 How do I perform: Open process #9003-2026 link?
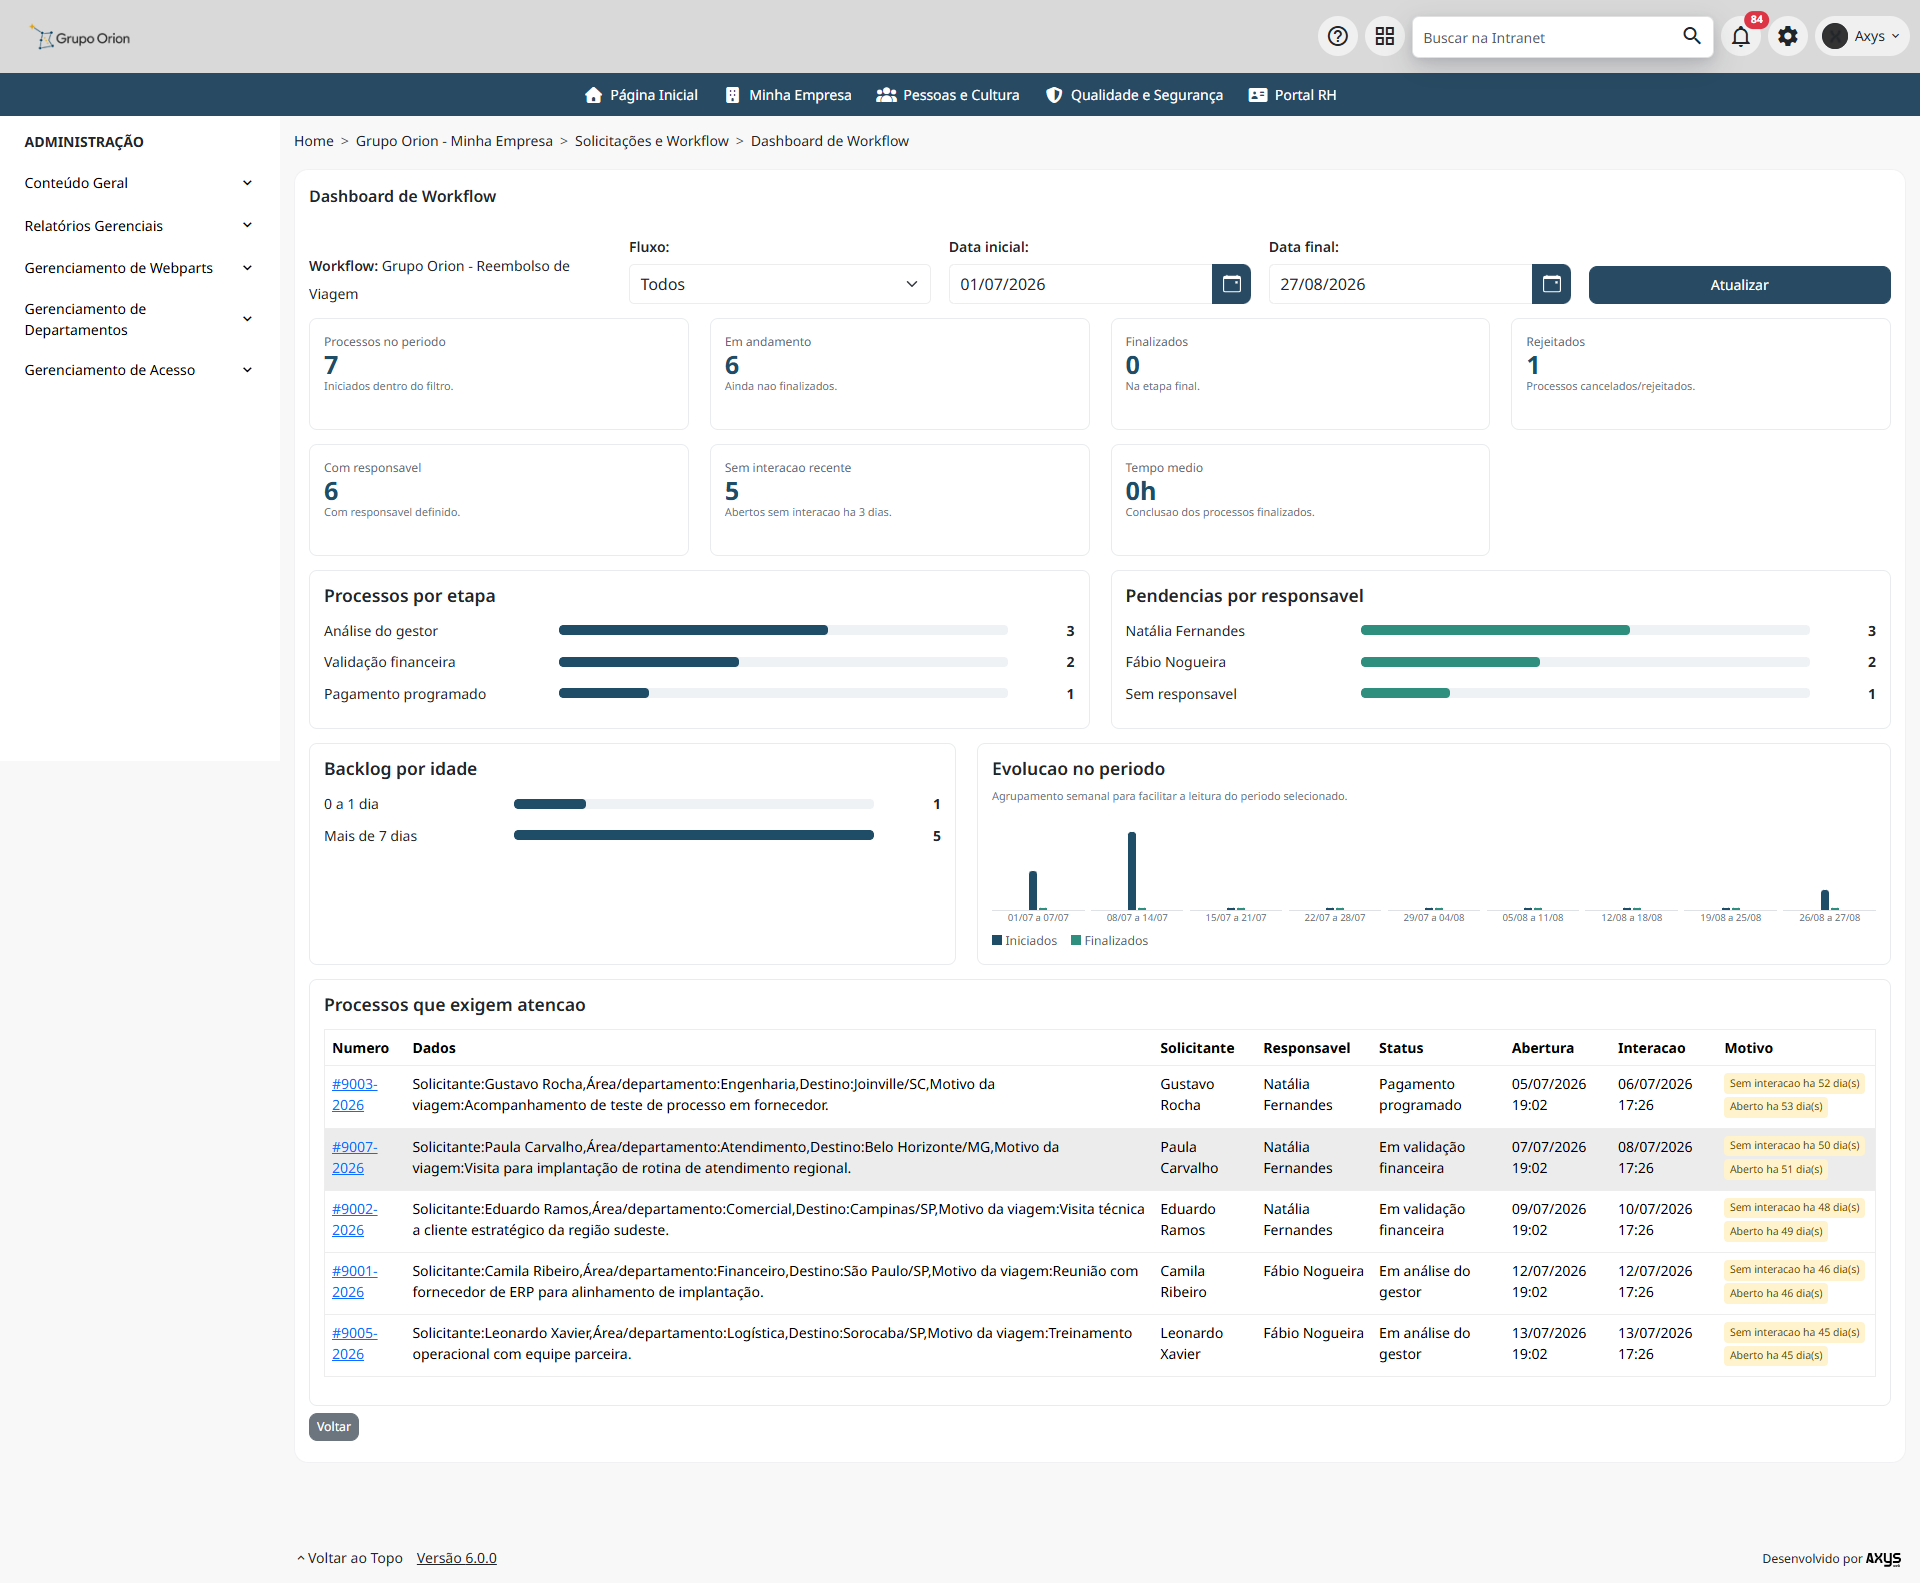point(354,1095)
